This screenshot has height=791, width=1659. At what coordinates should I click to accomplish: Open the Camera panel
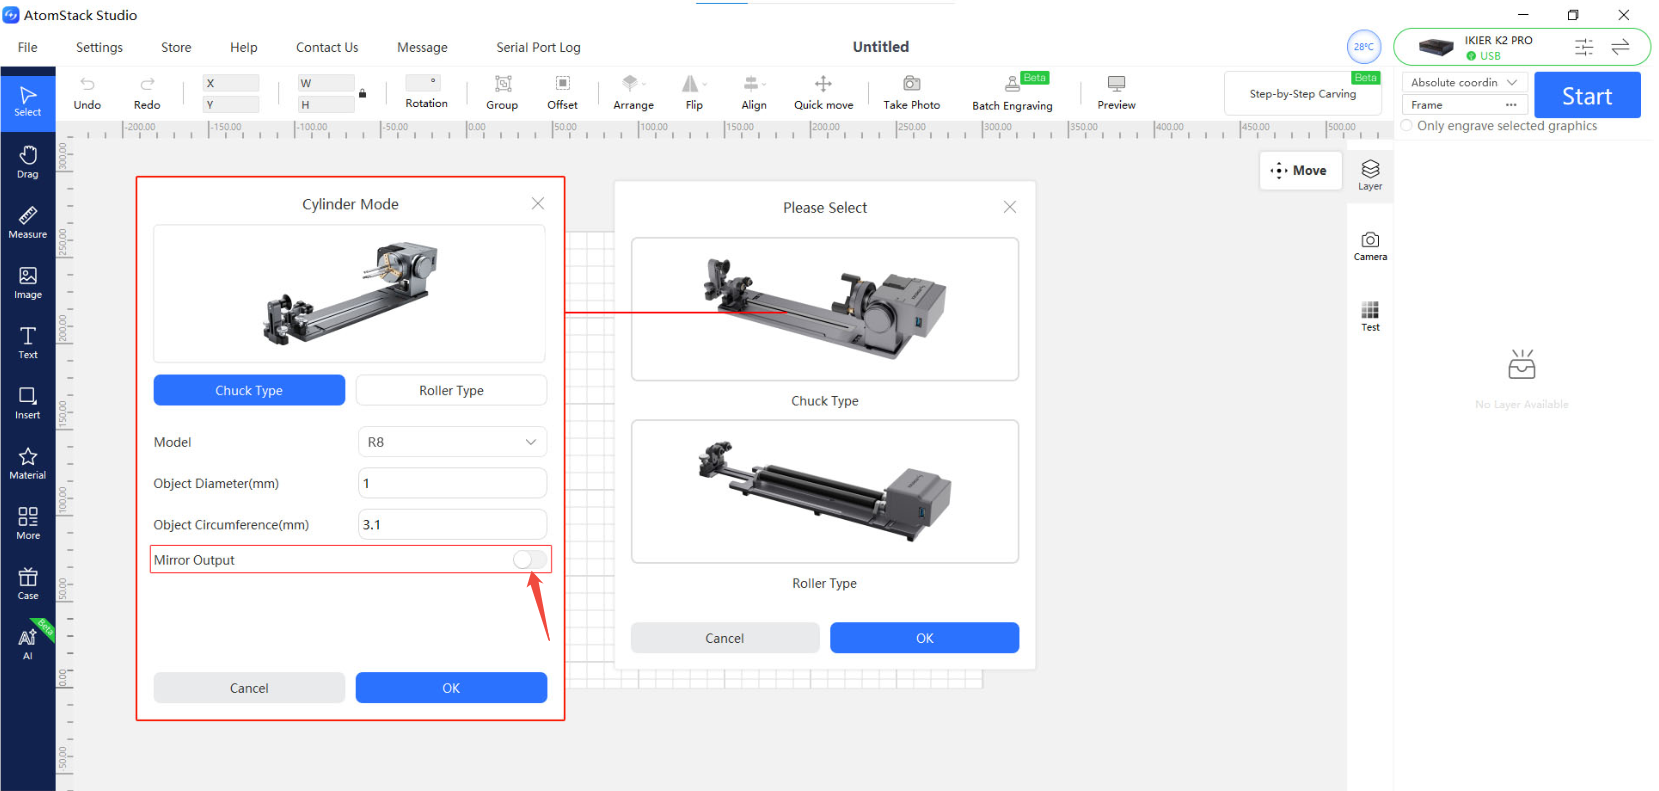pos(1370,246)
